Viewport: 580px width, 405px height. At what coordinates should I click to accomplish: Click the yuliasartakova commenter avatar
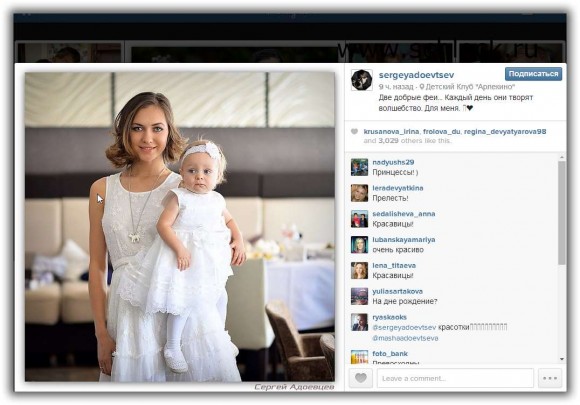click(359, 297)
